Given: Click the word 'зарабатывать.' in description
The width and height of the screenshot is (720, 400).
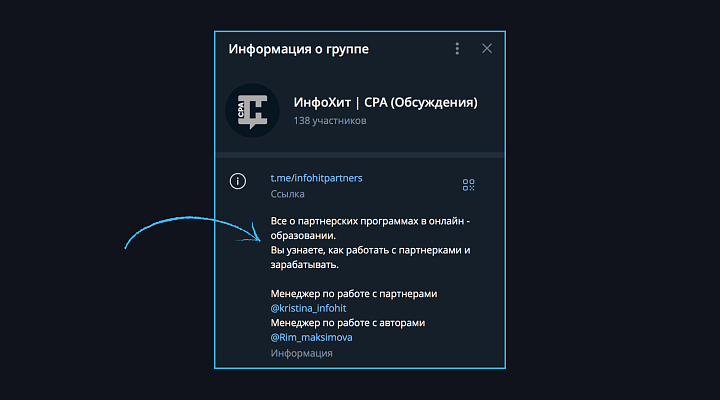Looking at the screenshot, I should pos(305,265).
